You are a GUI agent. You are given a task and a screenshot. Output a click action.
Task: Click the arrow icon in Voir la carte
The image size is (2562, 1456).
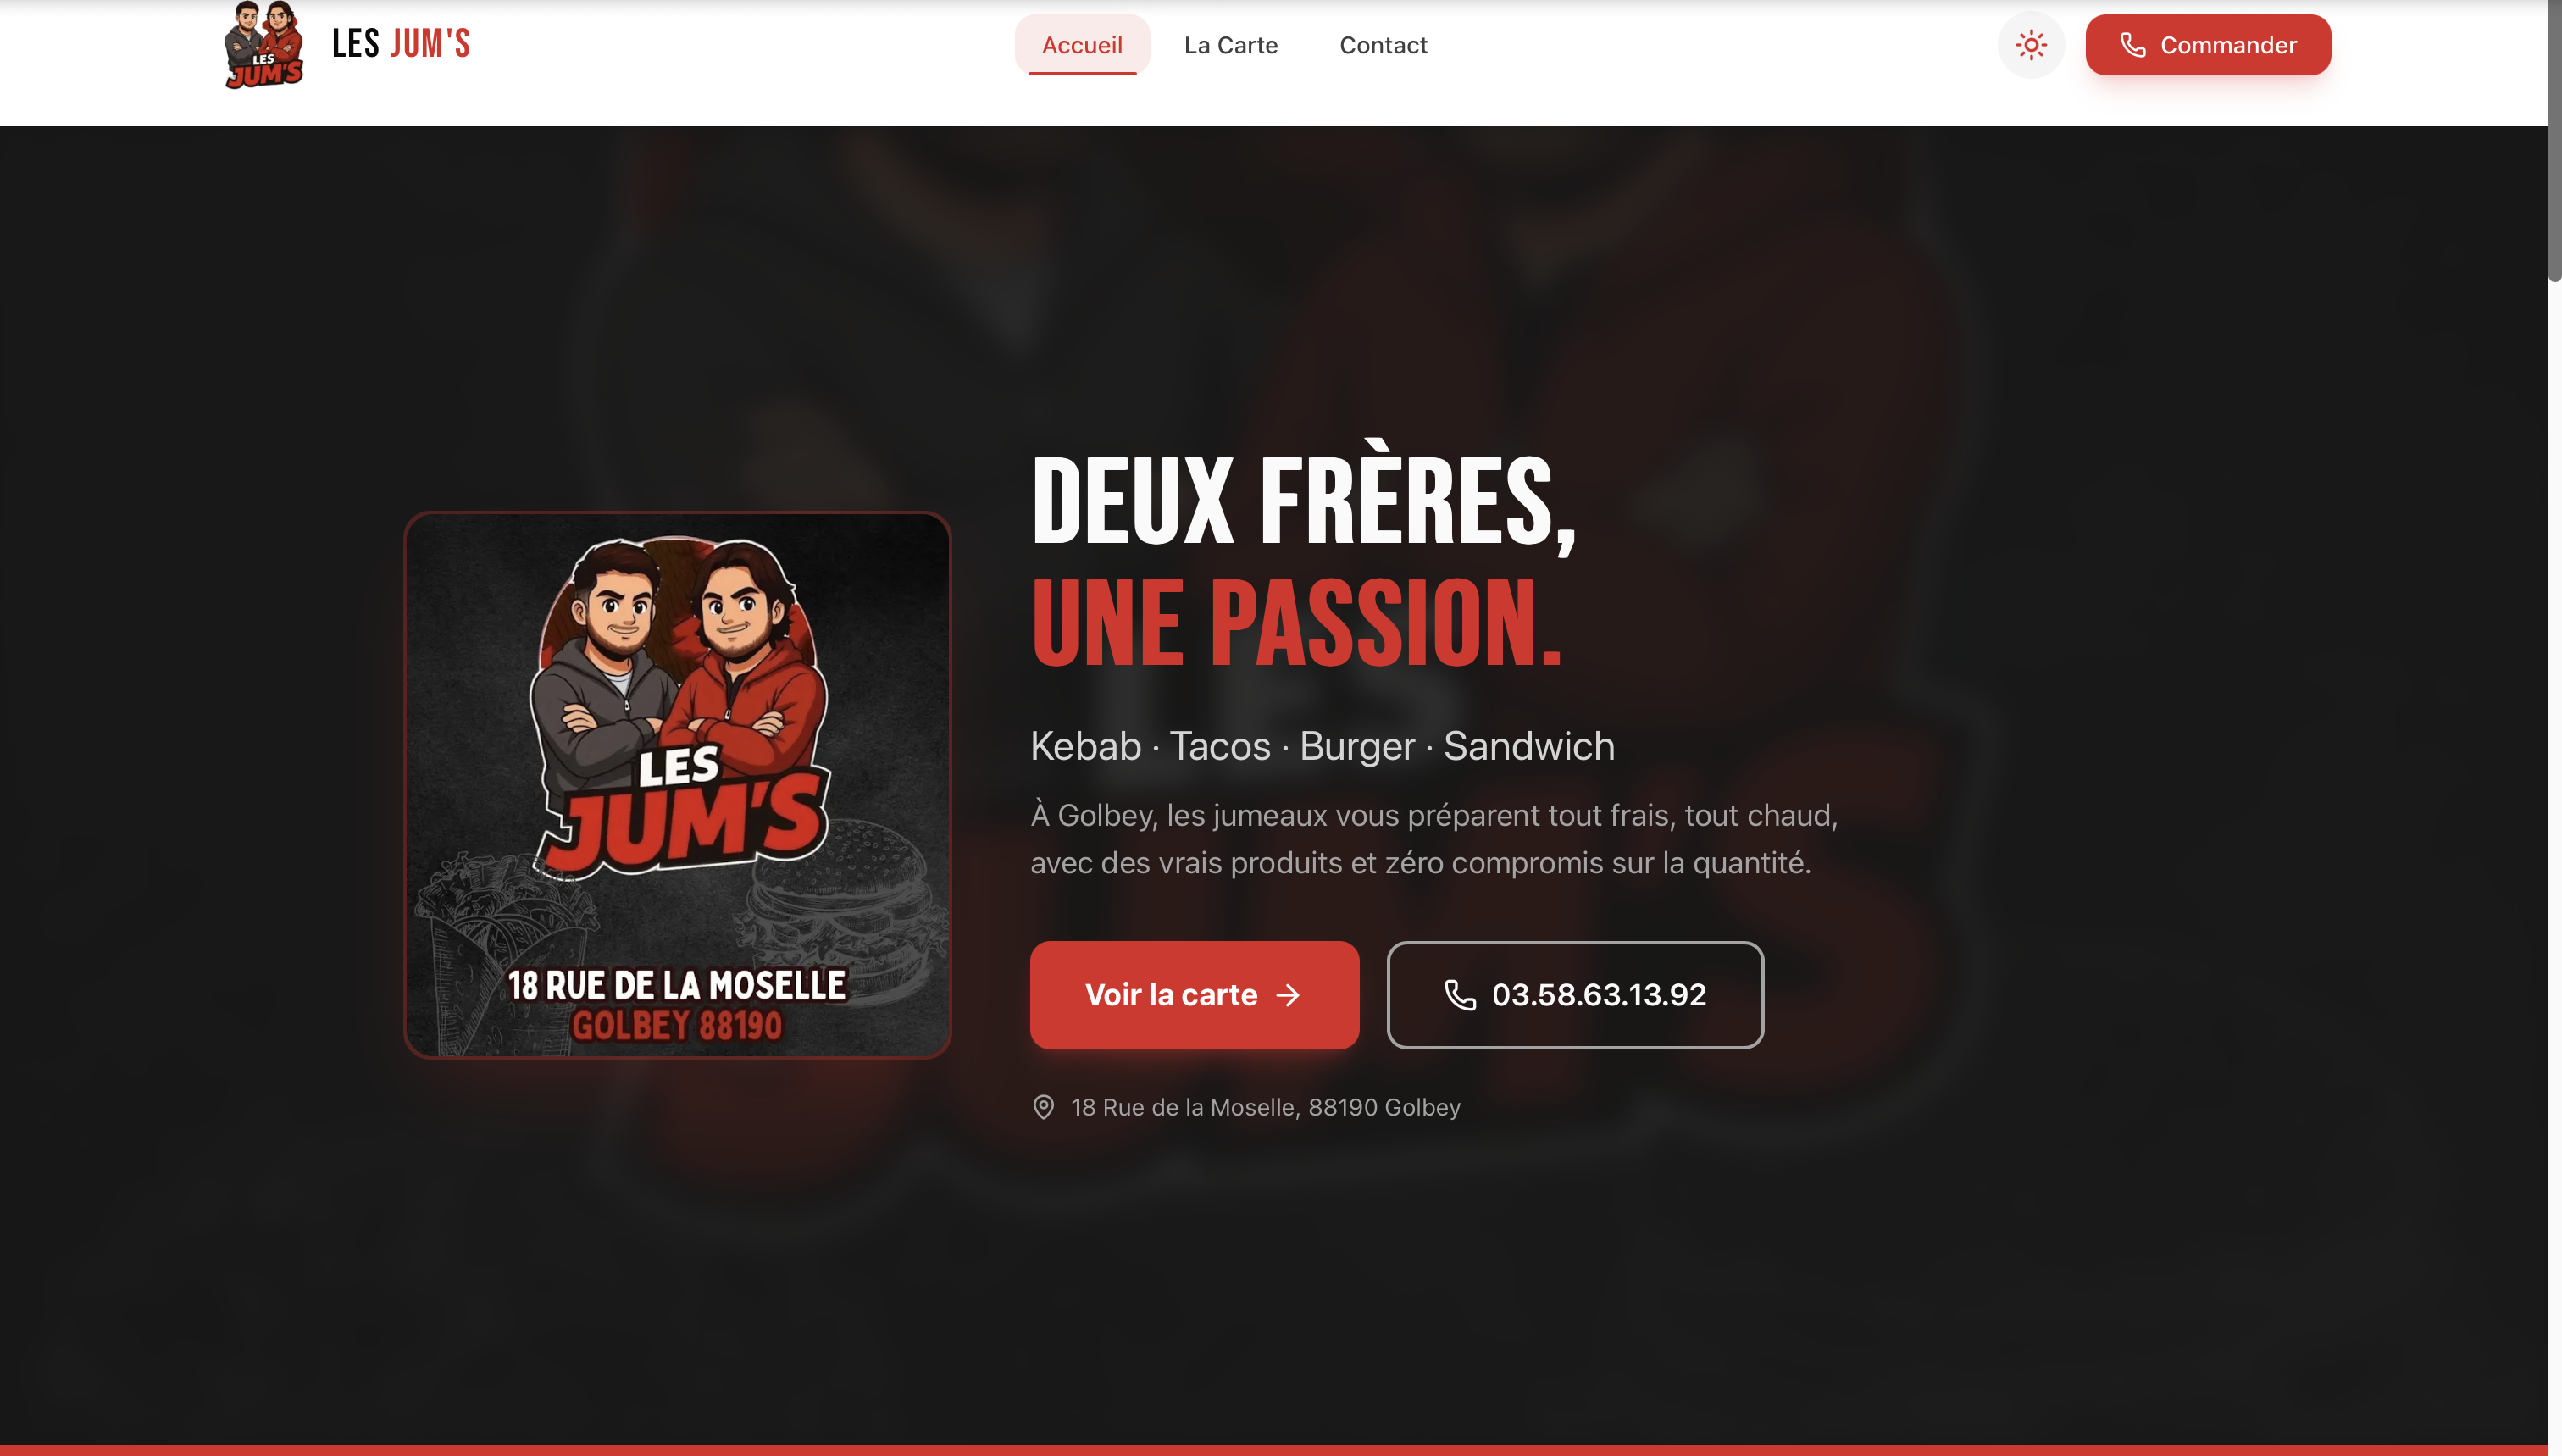[x=1288, y=995]
